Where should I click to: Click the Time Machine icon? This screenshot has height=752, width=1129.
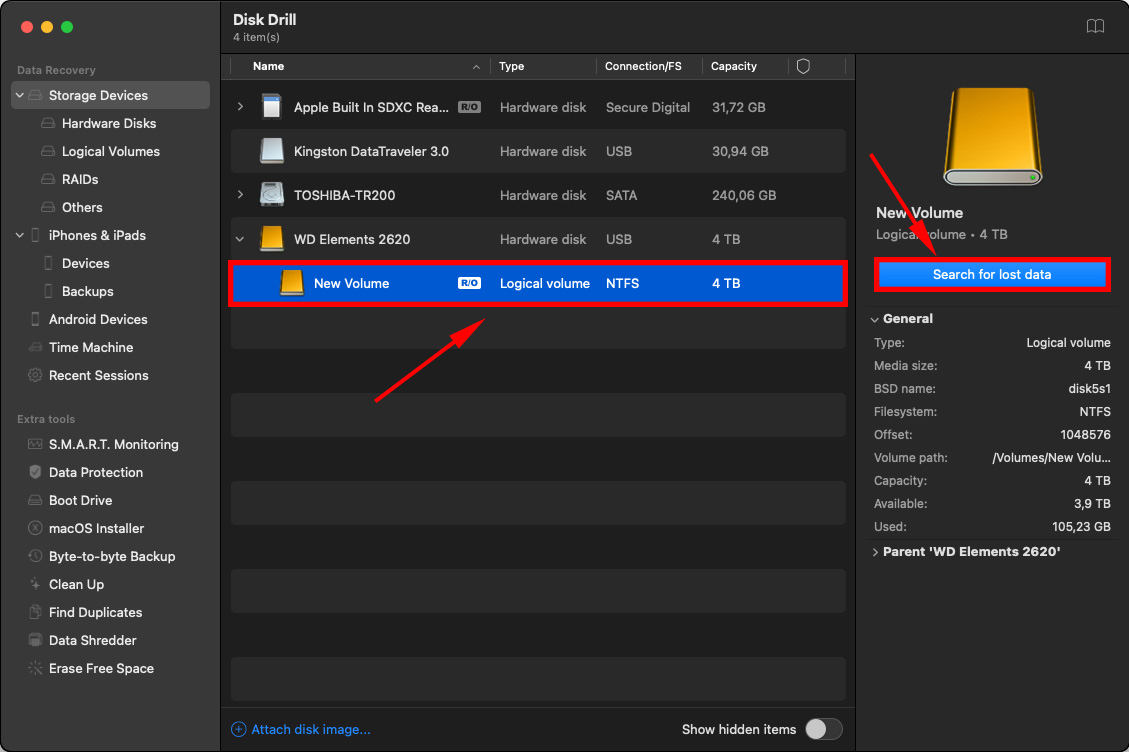point(35,347)
